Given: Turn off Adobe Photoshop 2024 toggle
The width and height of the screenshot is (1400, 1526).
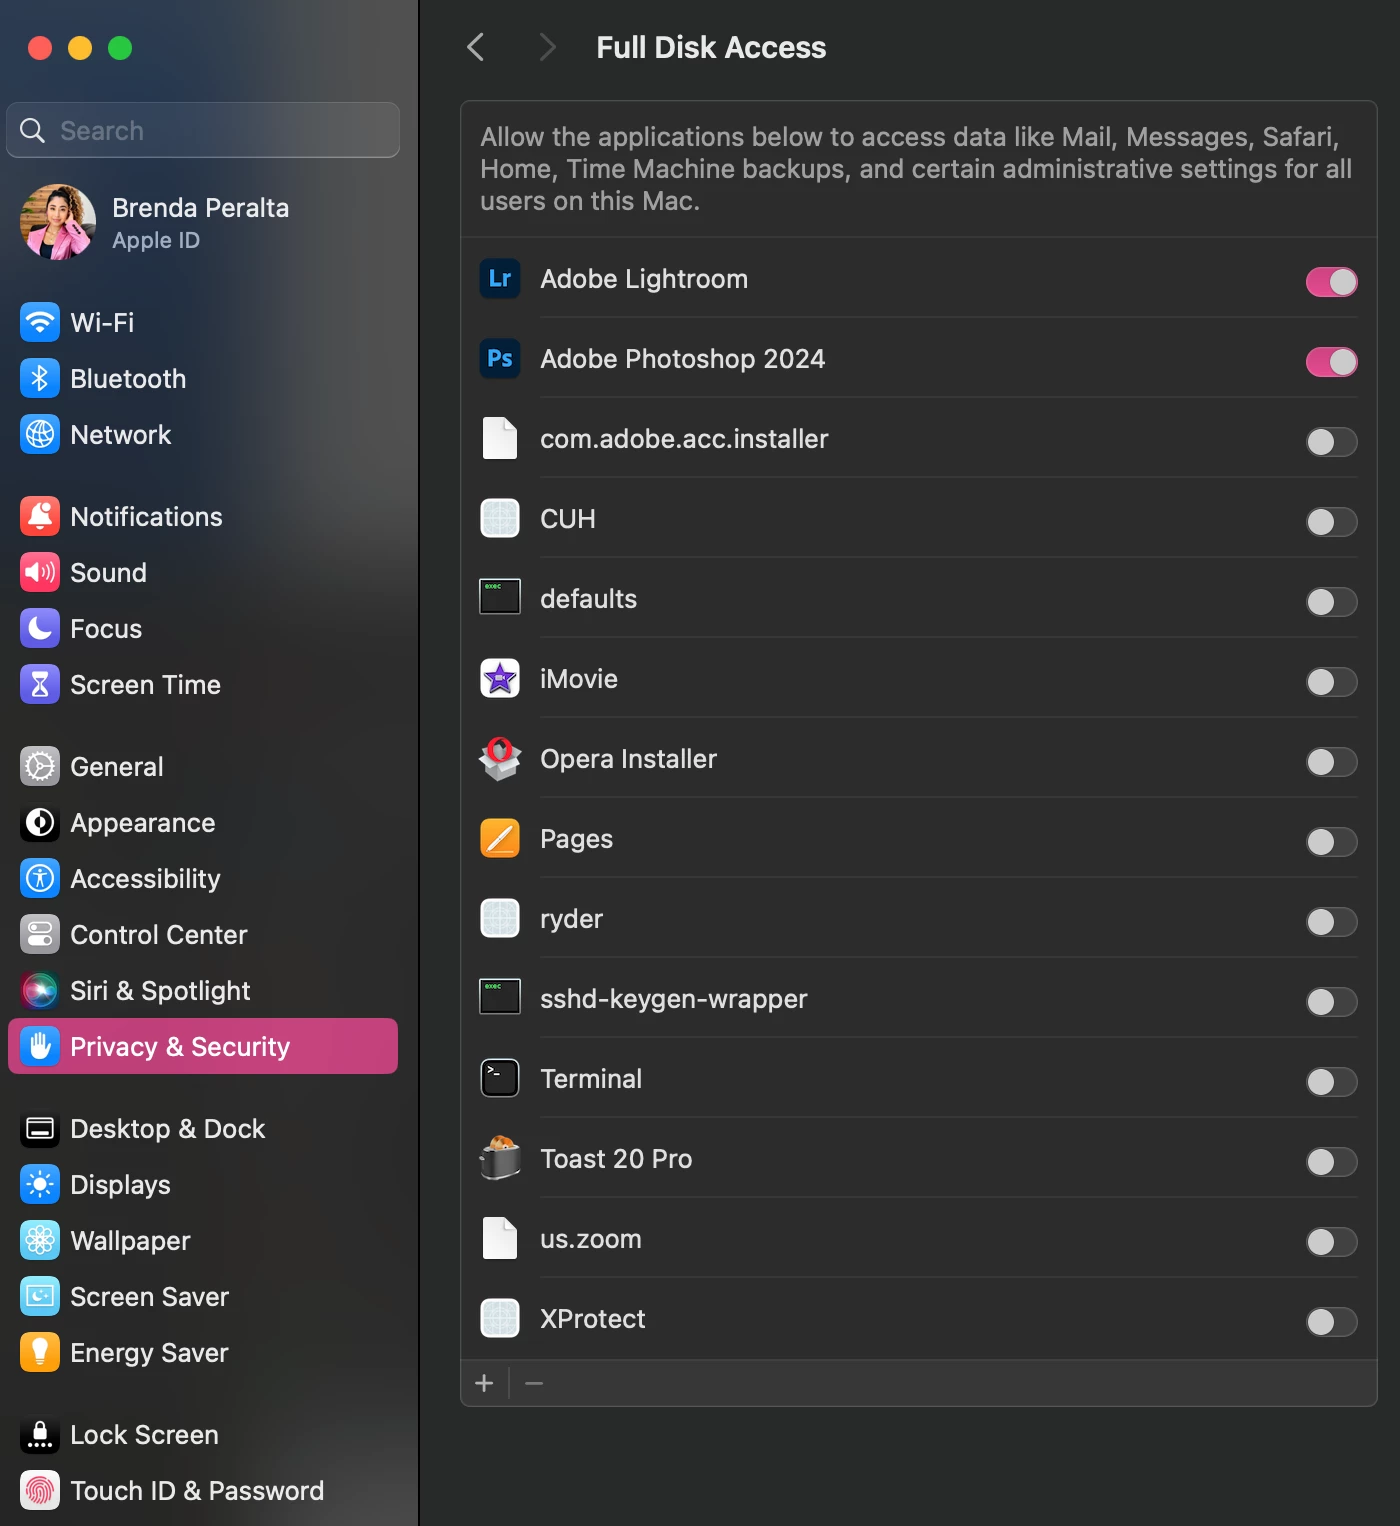Looking at the screenshot, I should tap(1331, 362).
